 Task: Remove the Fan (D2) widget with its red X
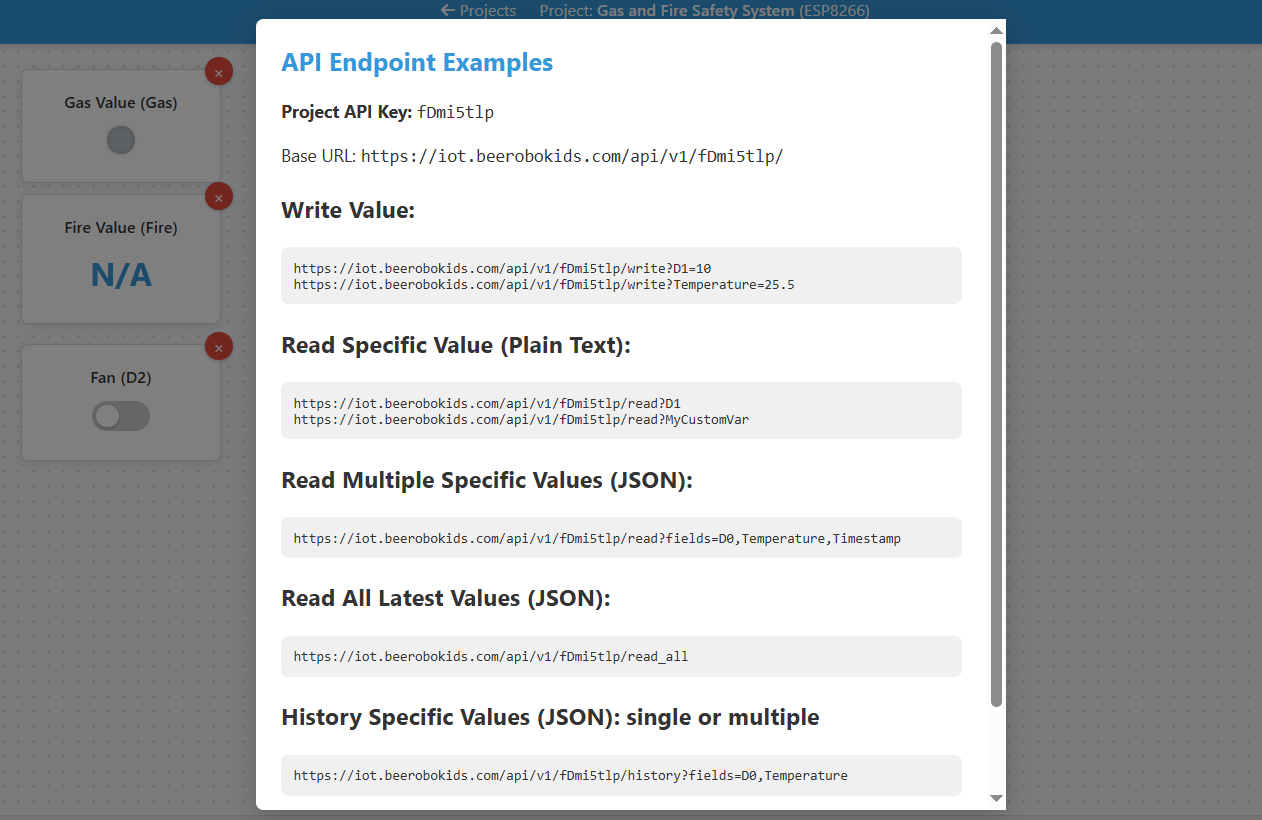point(219,346)
